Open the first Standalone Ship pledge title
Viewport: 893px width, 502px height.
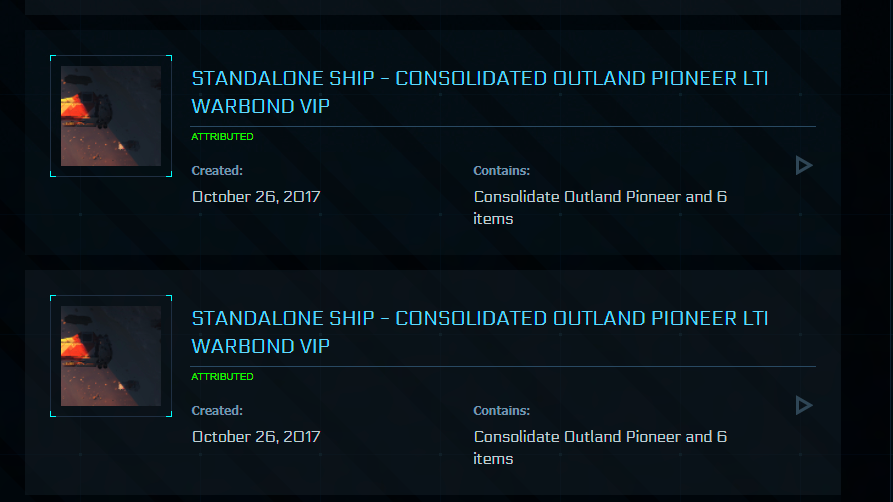[x=480, y=79]
